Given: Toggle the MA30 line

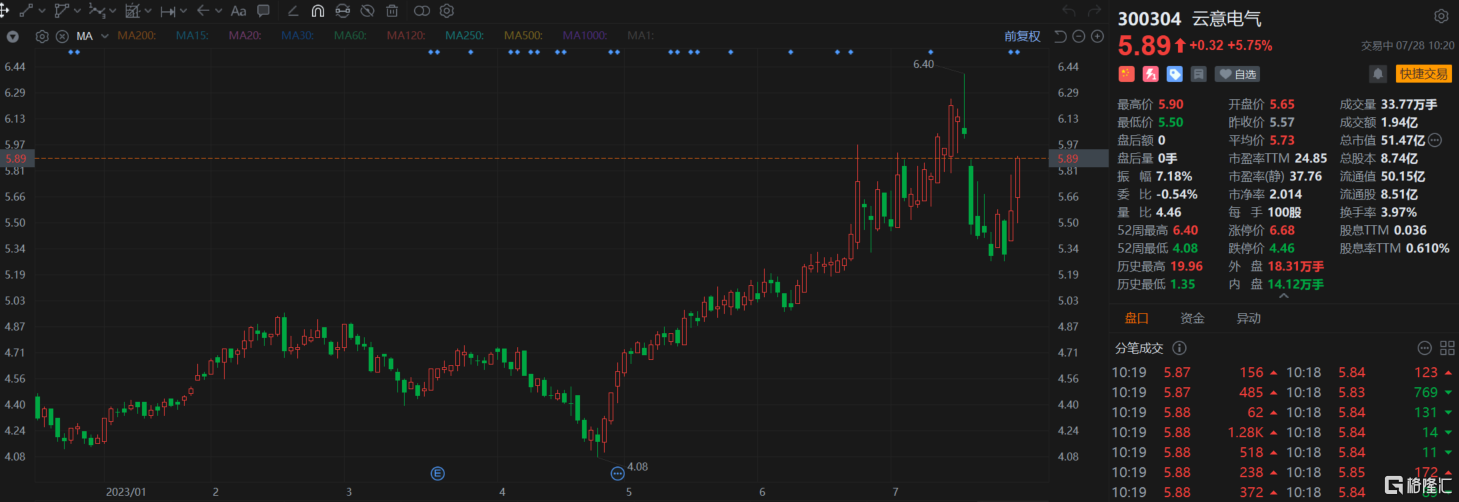Looking at the screenshot, I should pyautogui.click(x=297, y=36).
